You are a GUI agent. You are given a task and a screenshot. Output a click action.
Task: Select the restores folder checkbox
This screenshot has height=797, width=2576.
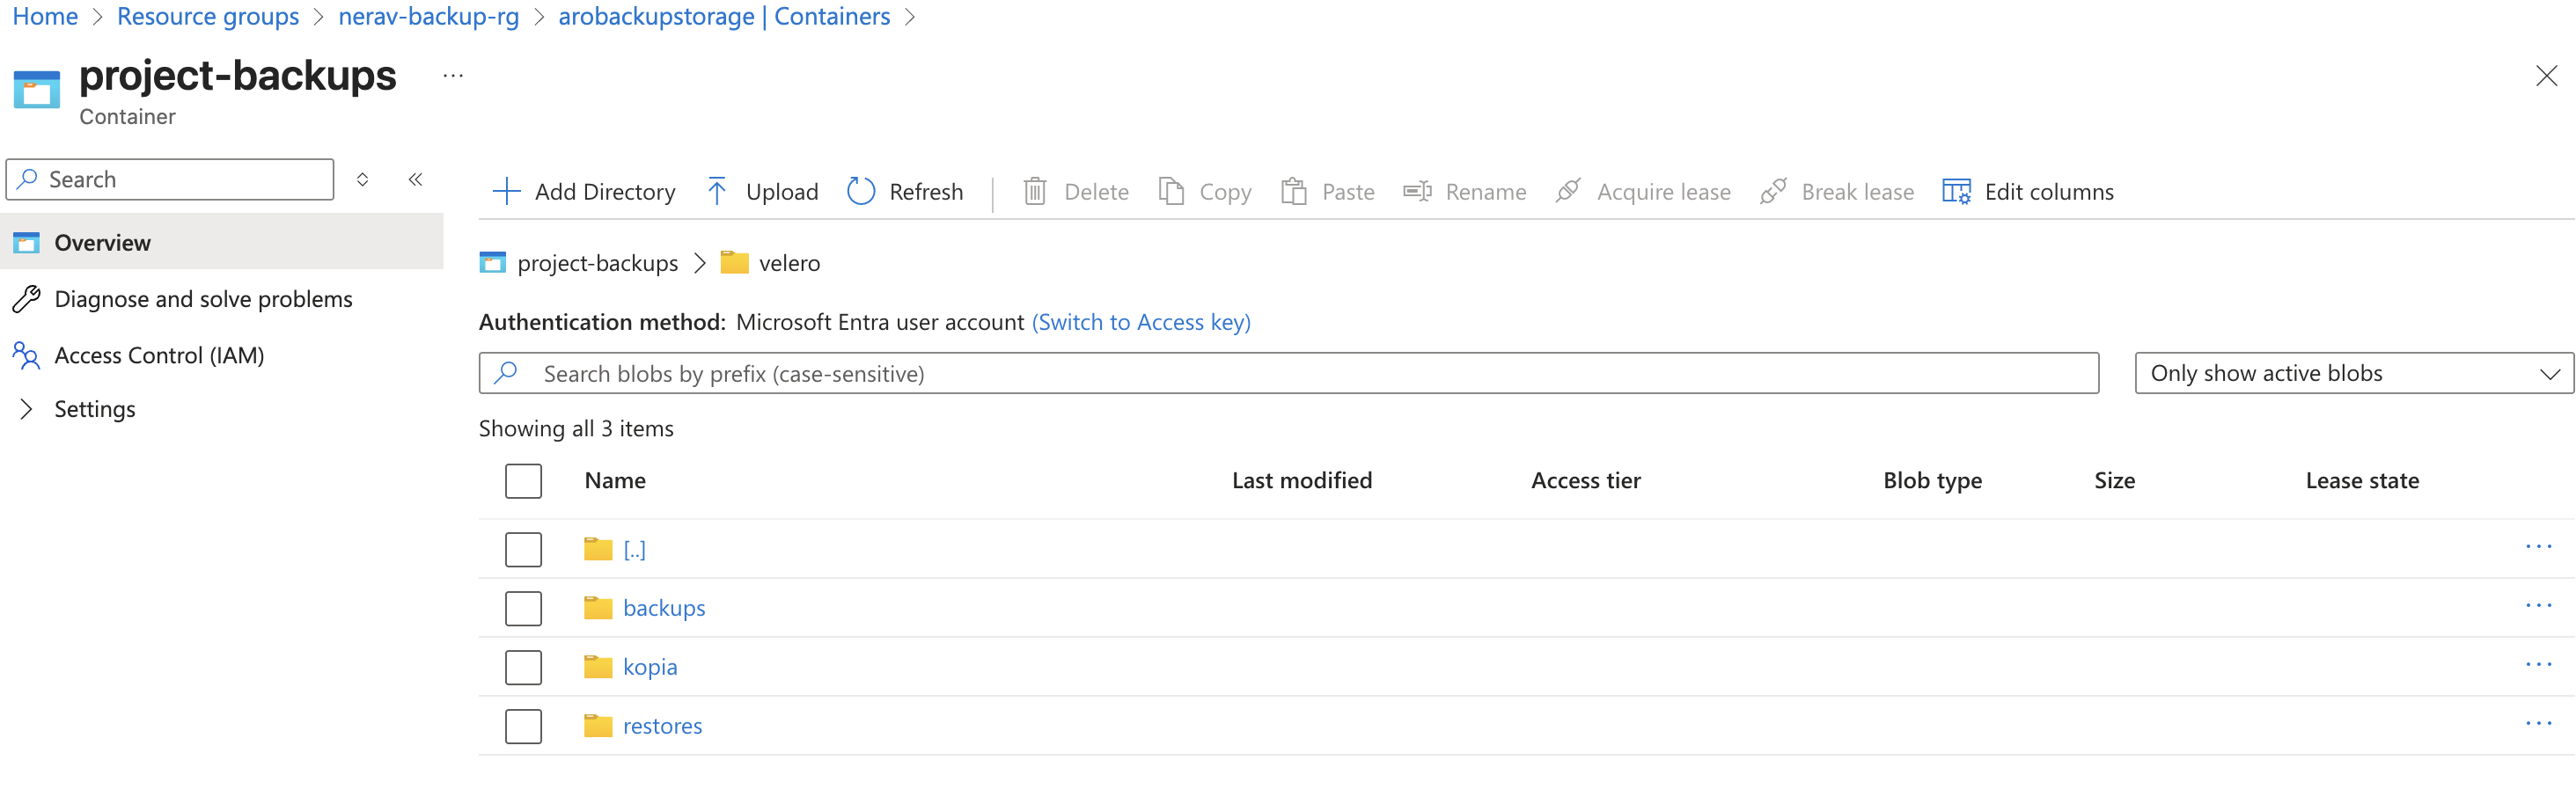(x=523, y=726)
